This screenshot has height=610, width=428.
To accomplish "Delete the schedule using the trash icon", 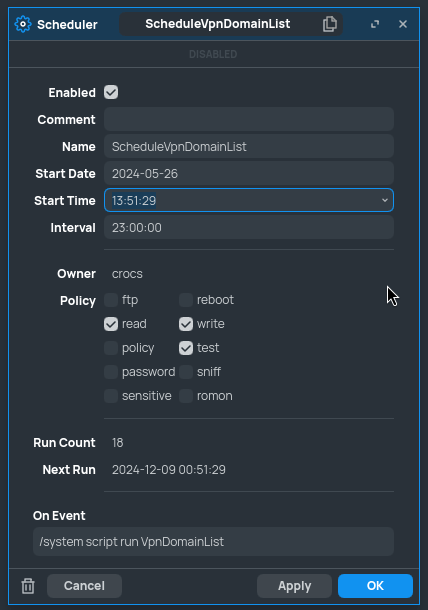I will [28, 586].
